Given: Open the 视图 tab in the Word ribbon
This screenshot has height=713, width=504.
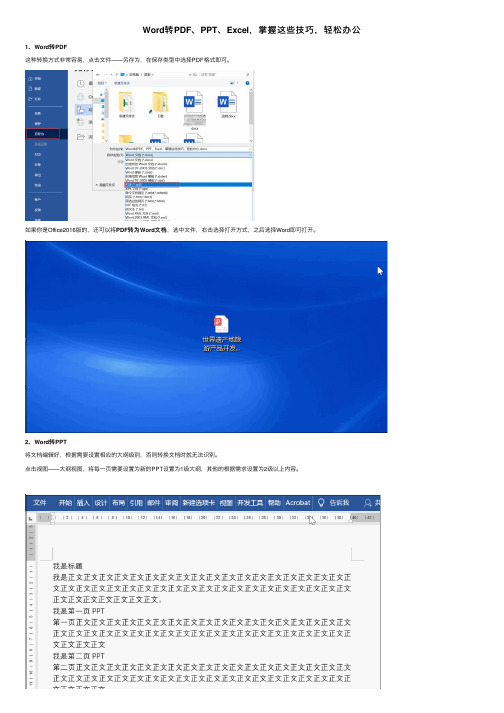Looking at the screenshot, I should pos(226,502).
